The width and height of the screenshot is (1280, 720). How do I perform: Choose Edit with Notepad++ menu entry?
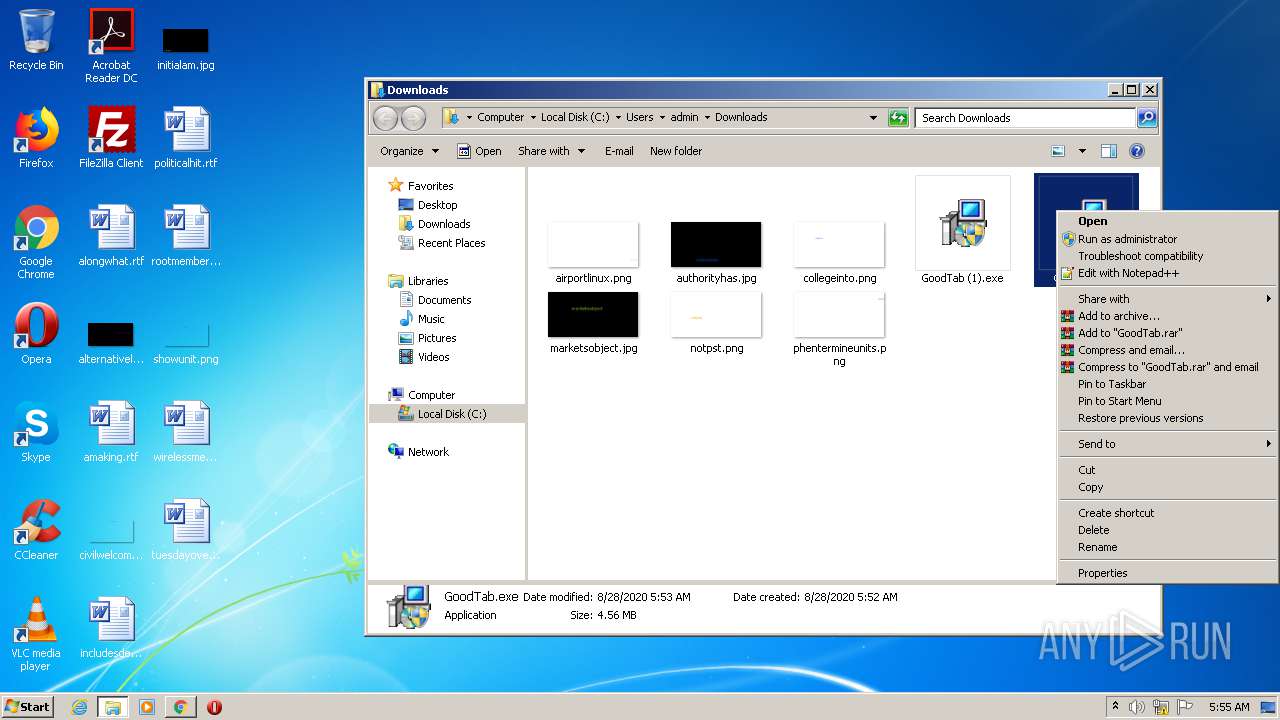tap(1128, 273)
